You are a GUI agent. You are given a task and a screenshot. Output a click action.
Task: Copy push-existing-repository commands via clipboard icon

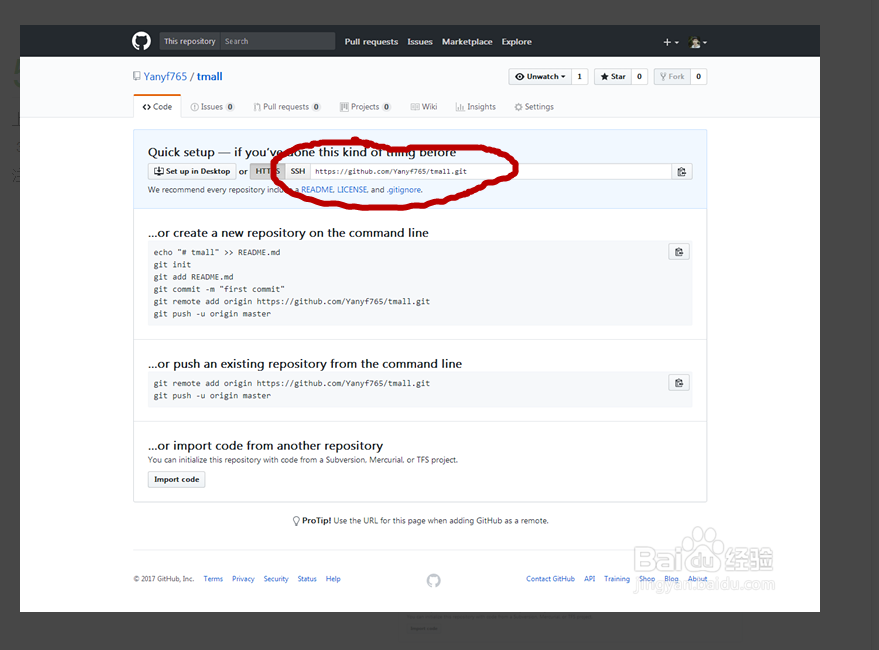[x=679, y=383]
